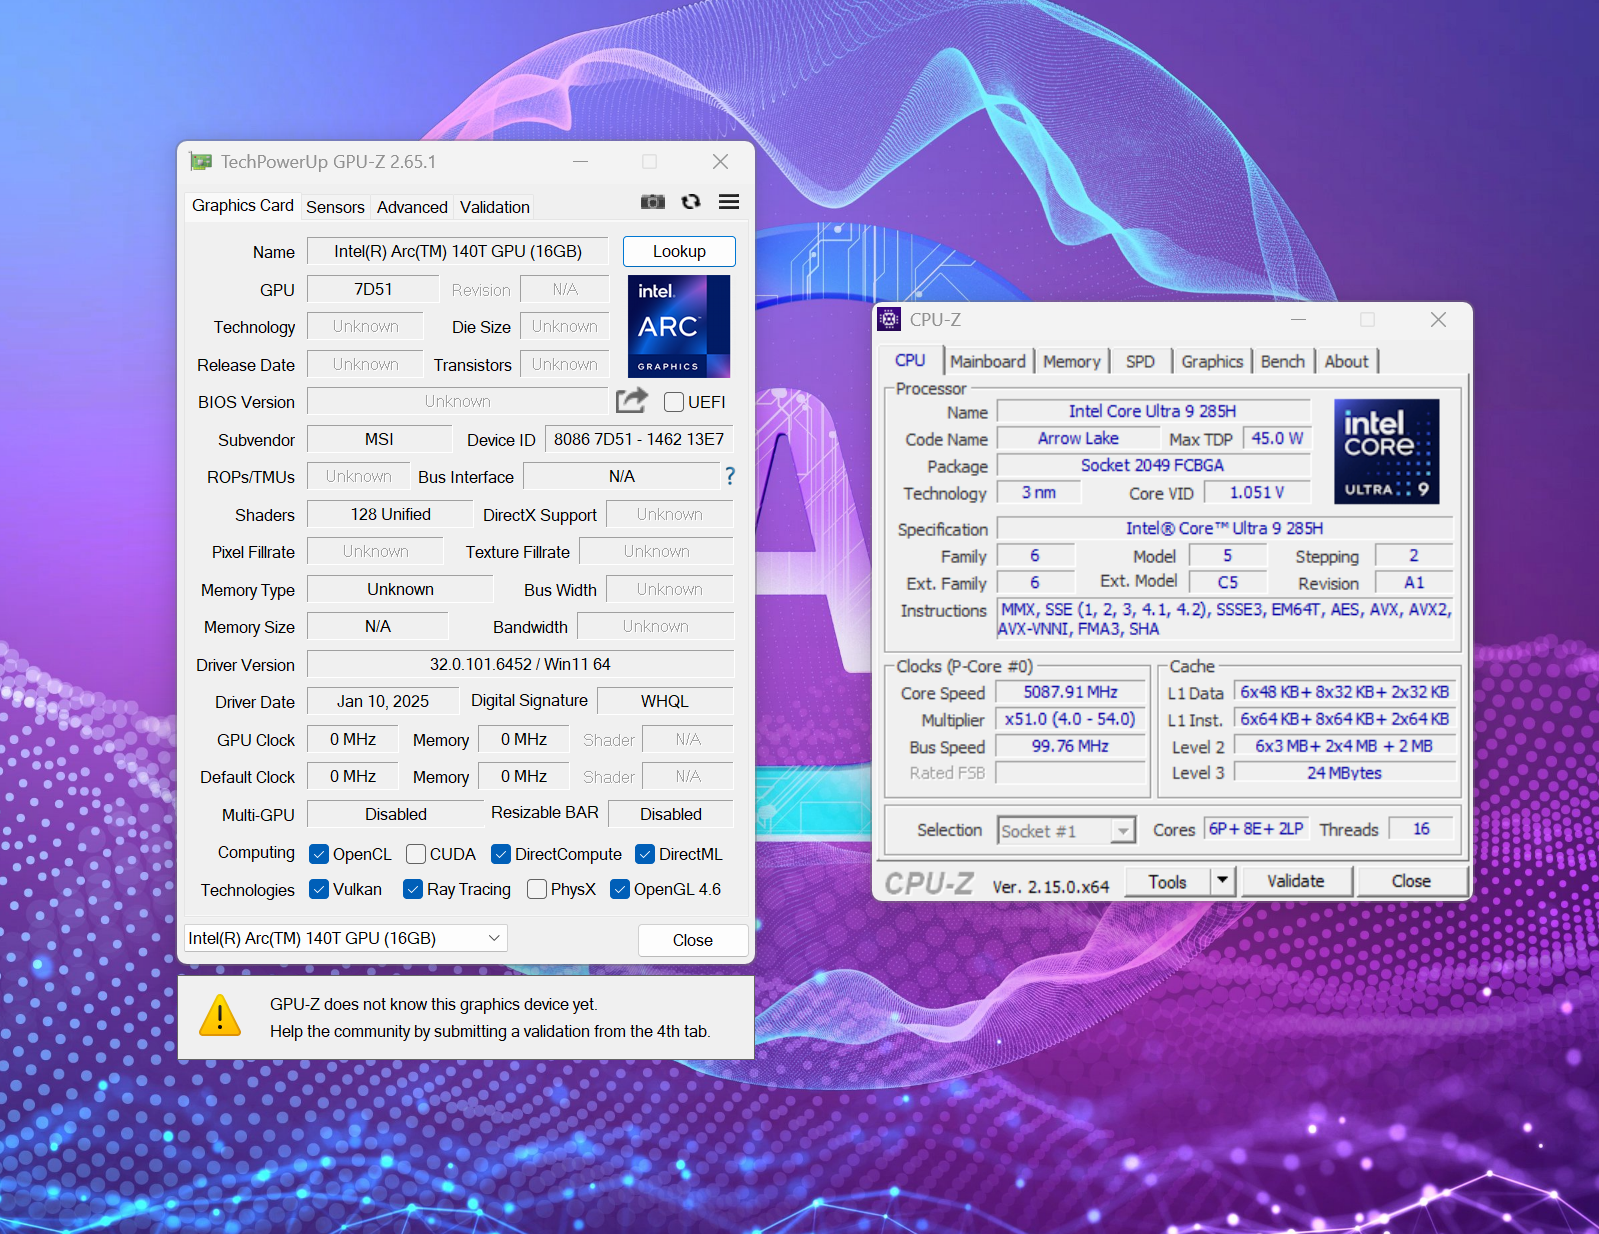
Task: Toggle the DirectCompute checkbox
Action: point(501,854)
